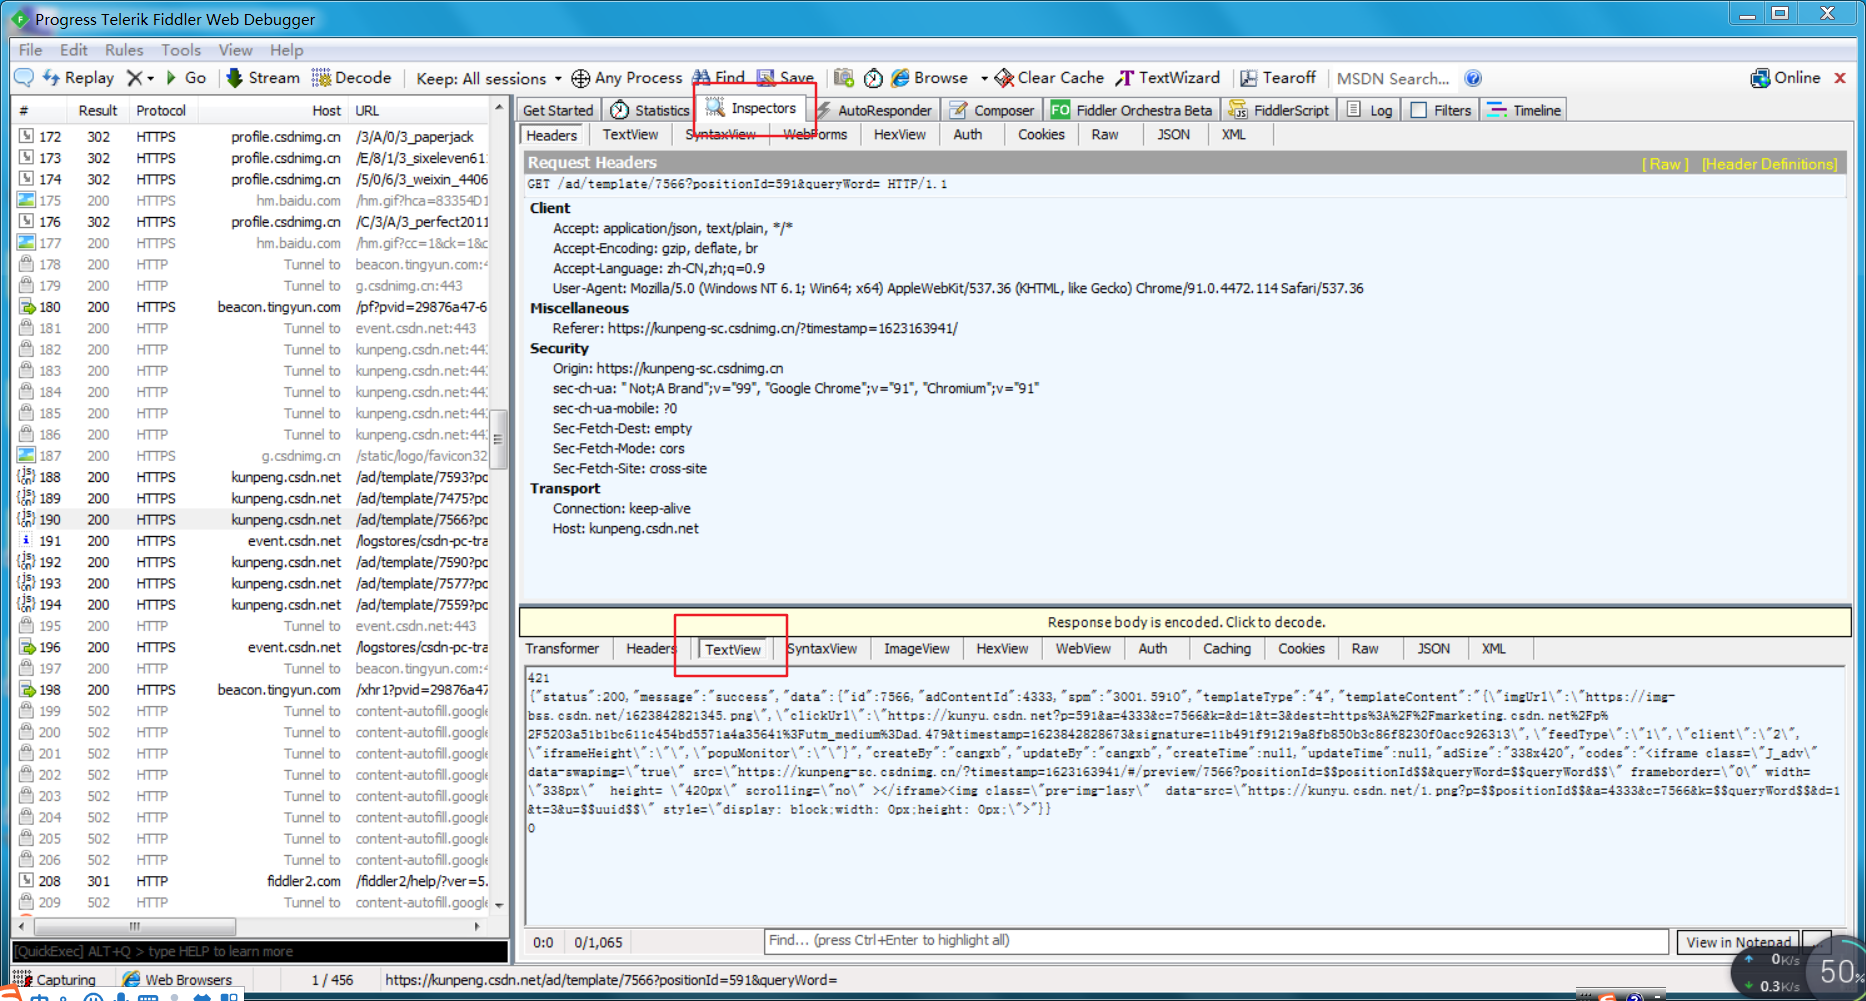Open the Get Started tab

[558, 110]
